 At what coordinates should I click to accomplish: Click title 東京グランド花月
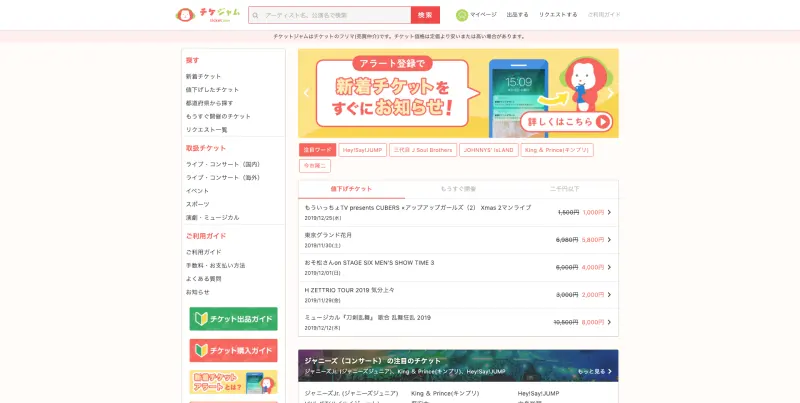[x=328, y=235]
